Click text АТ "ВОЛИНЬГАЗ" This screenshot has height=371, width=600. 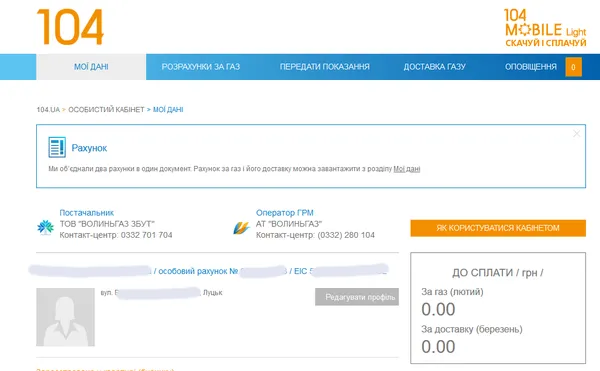(289, 224)
